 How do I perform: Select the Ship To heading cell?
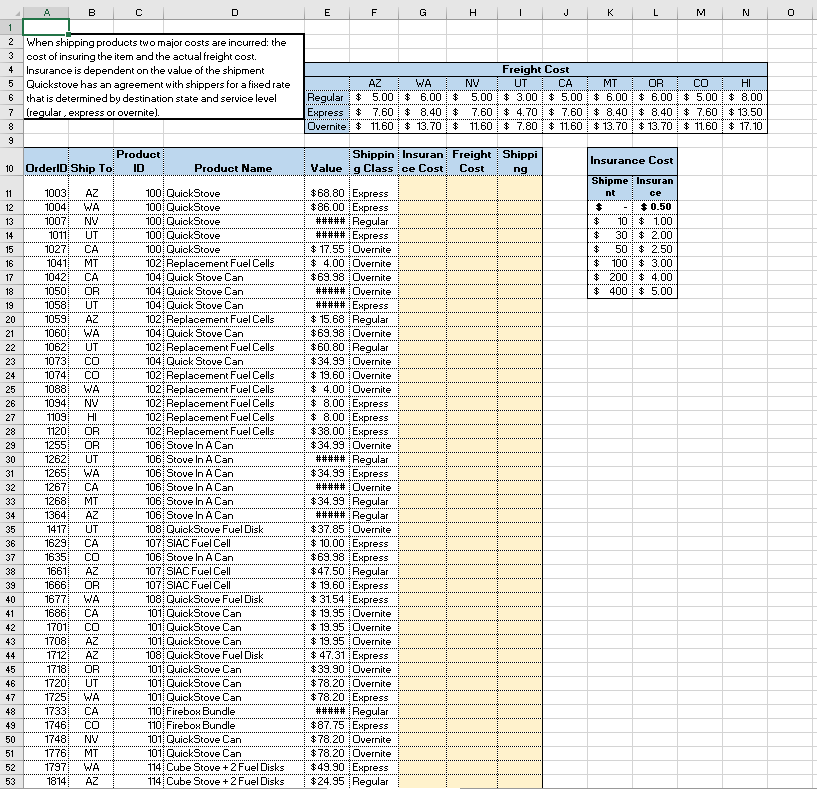point(91,162)
